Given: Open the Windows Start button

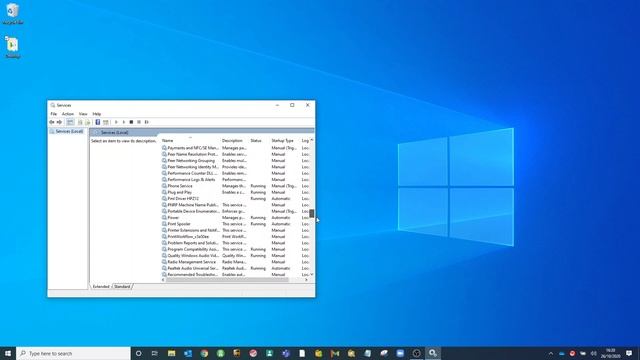Looking at the screenshot, I should 8,353.
